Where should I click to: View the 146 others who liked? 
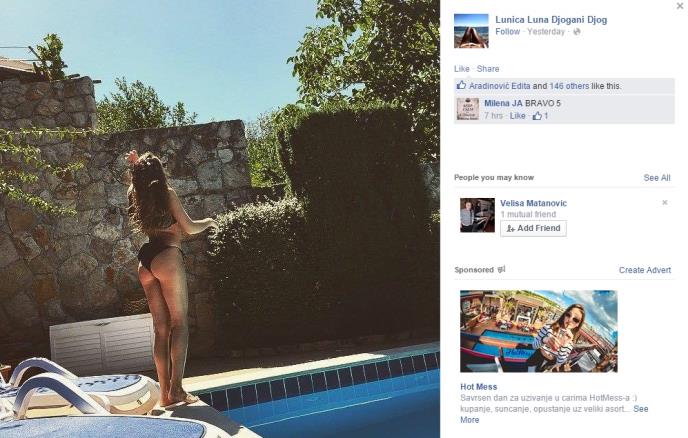click(x=569, y=86)
